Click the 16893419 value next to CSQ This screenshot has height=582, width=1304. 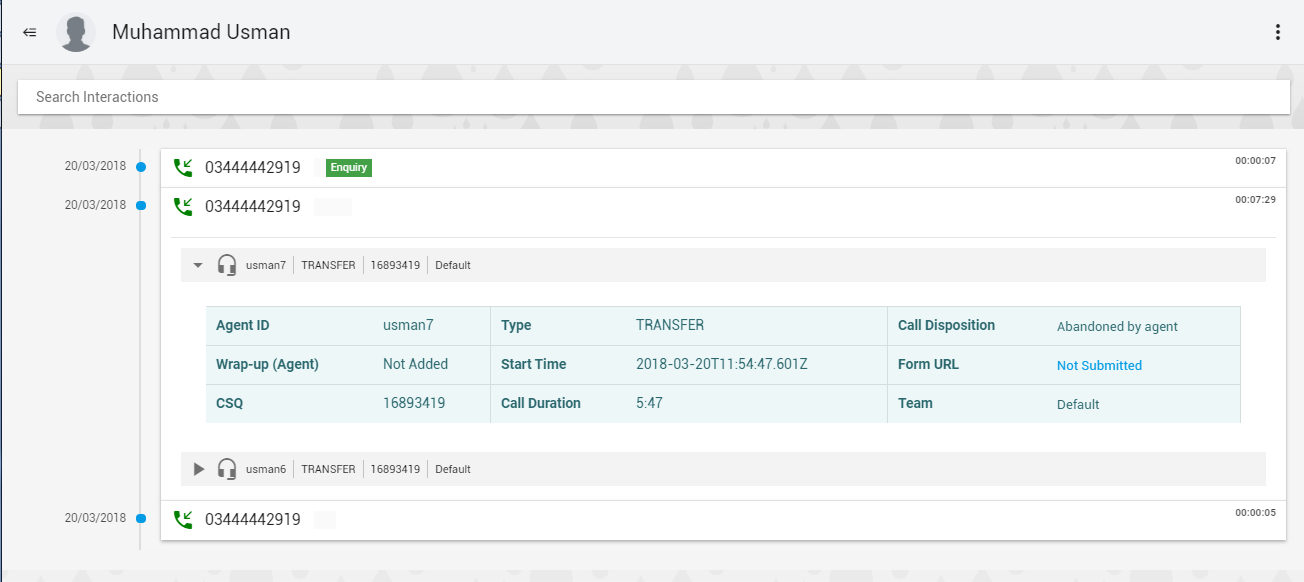414,404
